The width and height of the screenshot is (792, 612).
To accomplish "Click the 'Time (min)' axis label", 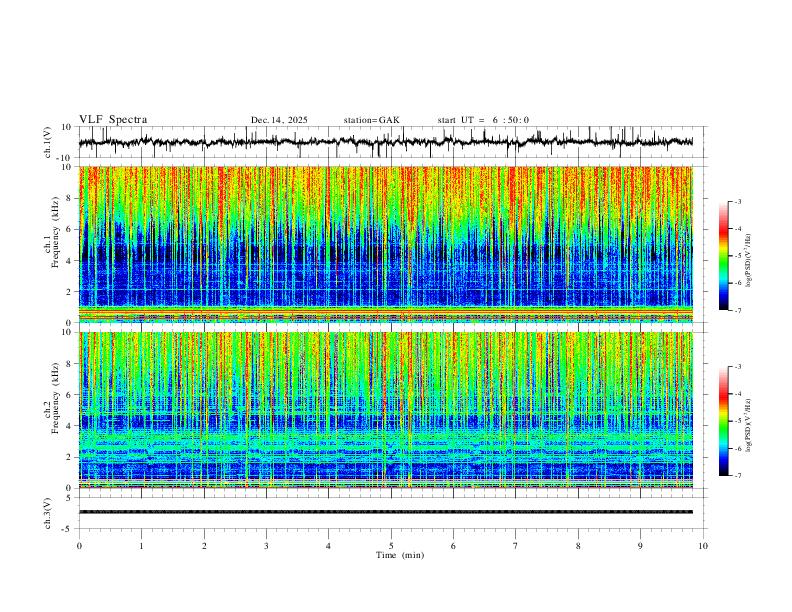I will tap(400, 555).
